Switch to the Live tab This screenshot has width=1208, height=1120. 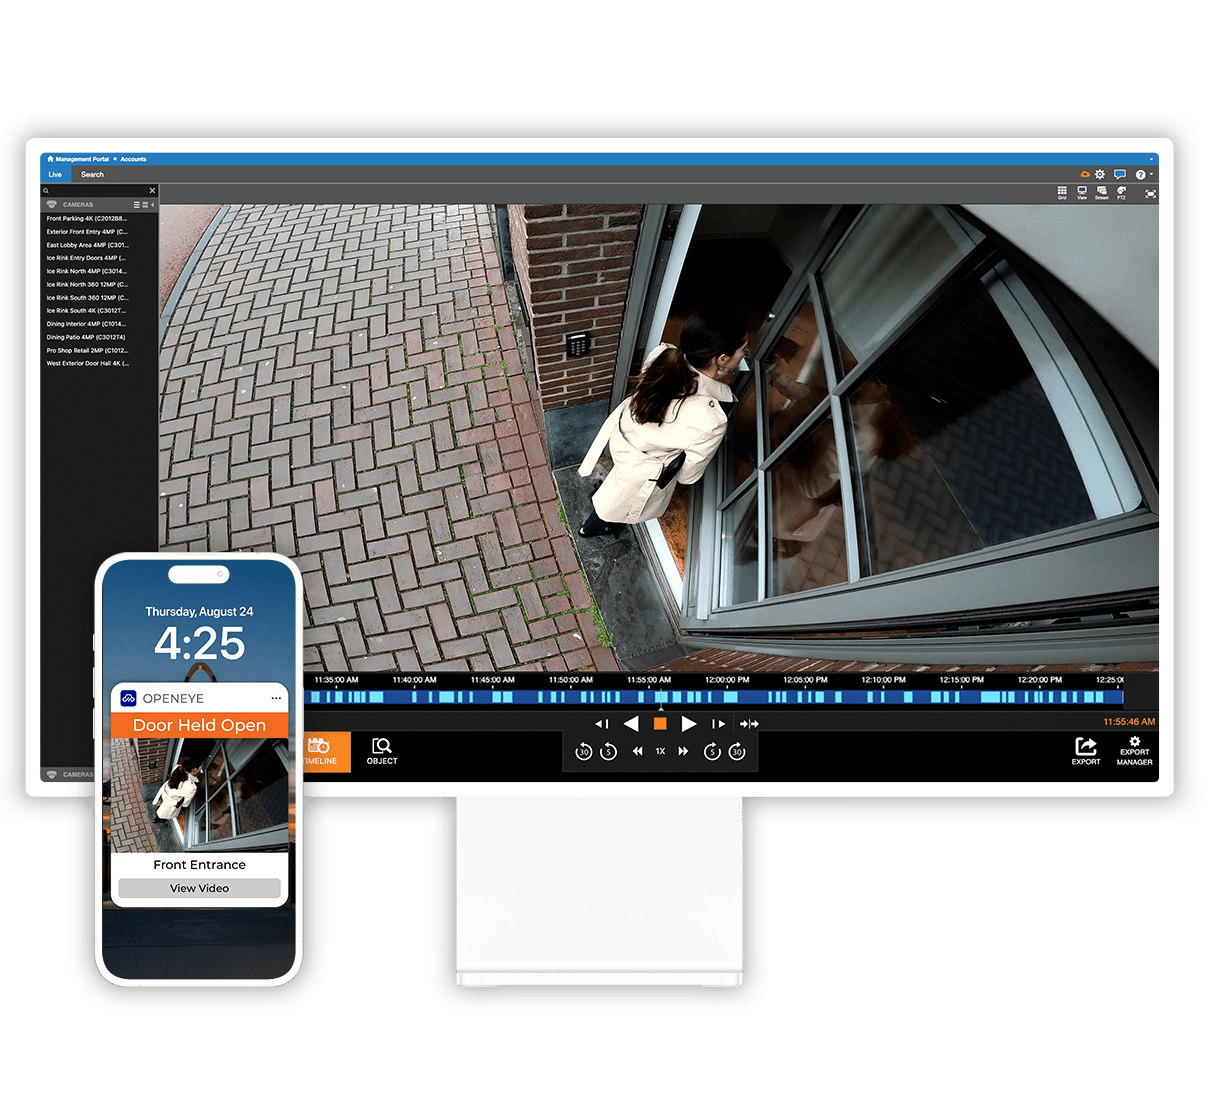55,174
